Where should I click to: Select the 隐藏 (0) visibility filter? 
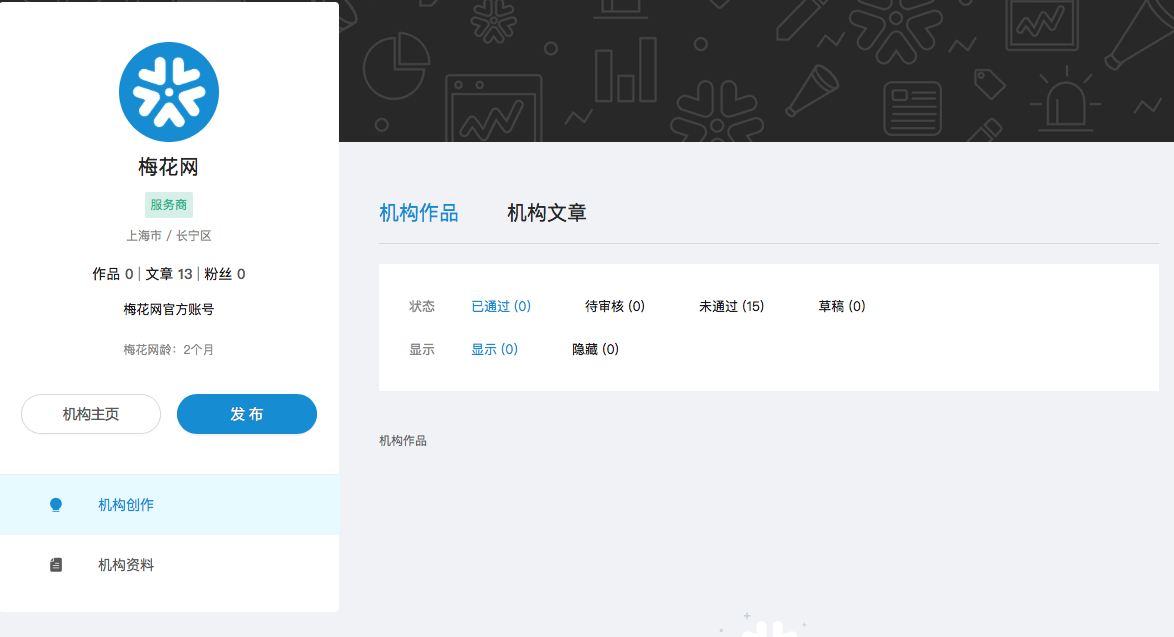coord(595,349)
